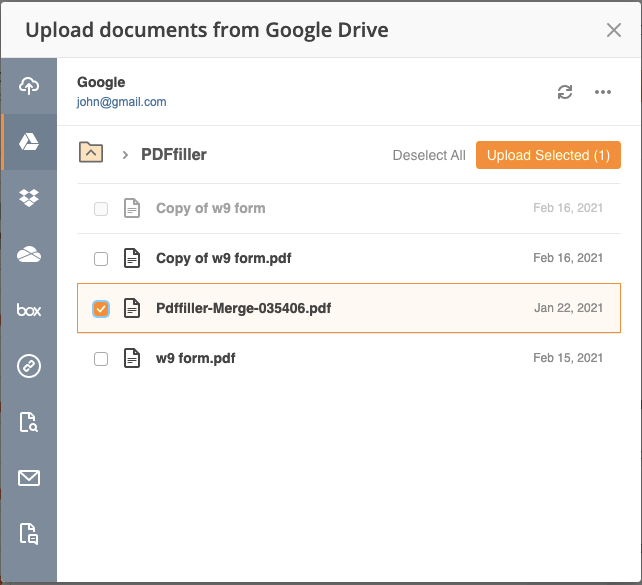
Task: Open the add-from-URL link option
Action: pyautogui.click(x=29, y=366)
